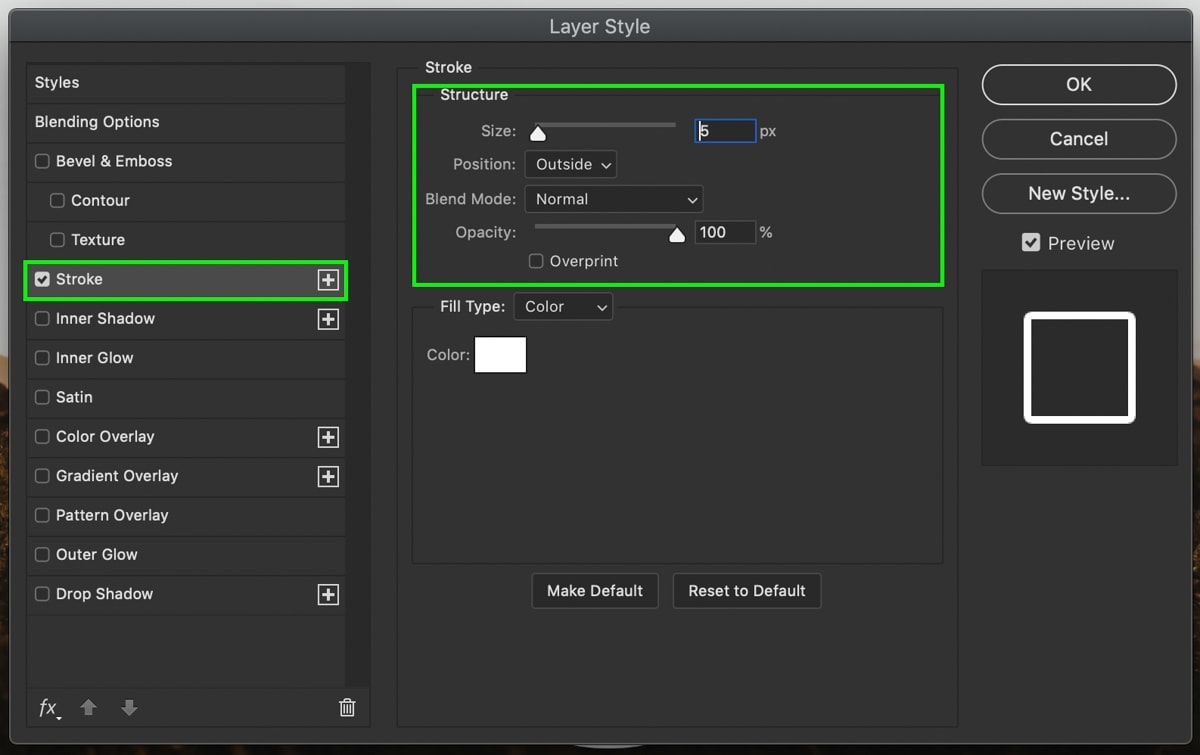1200x755 pixels.
Task: Enable the Contour checkbox
Action: tap(58, 200)
